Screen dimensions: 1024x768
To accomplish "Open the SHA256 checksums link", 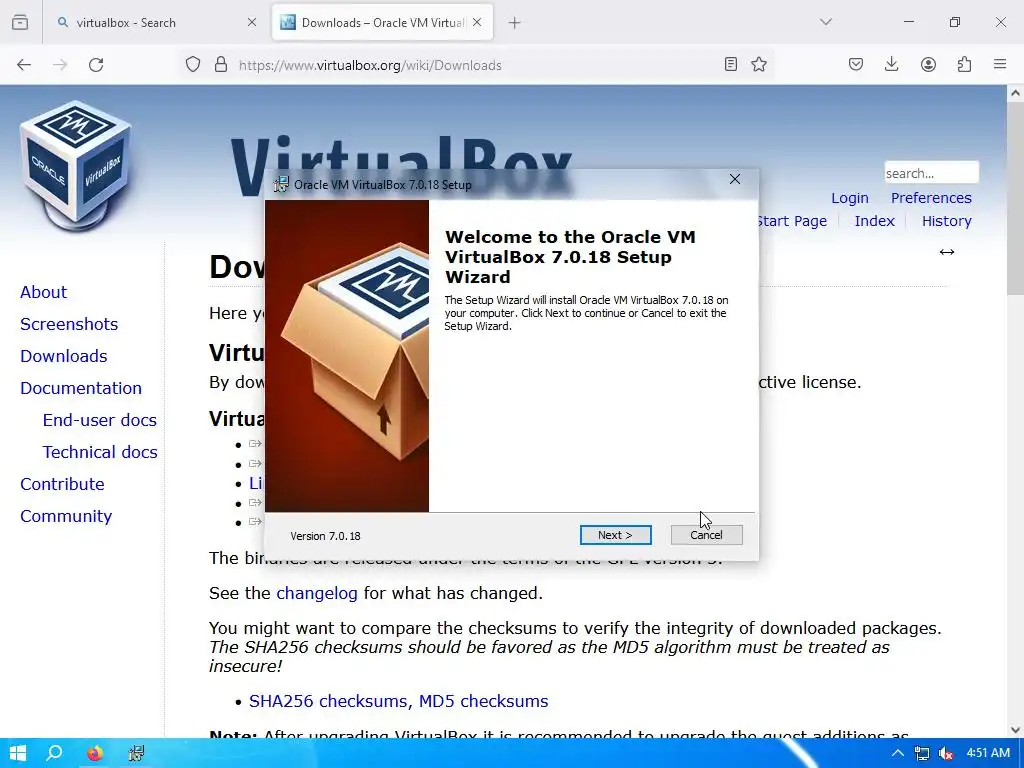I will [x=330, y=701].
